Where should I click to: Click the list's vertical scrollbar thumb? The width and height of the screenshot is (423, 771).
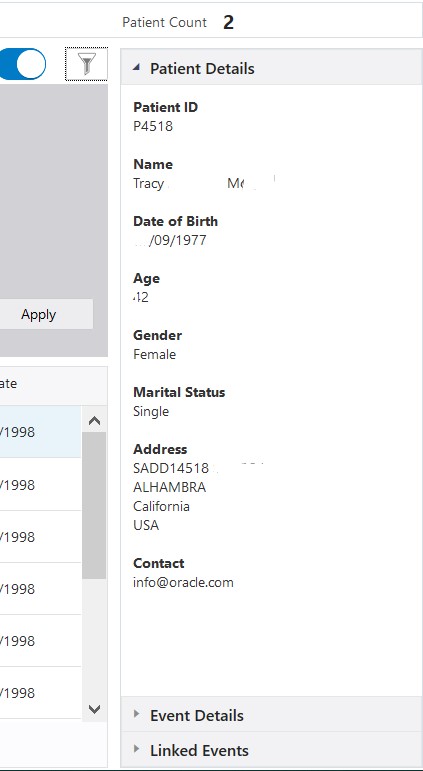[x=94, y=505]
